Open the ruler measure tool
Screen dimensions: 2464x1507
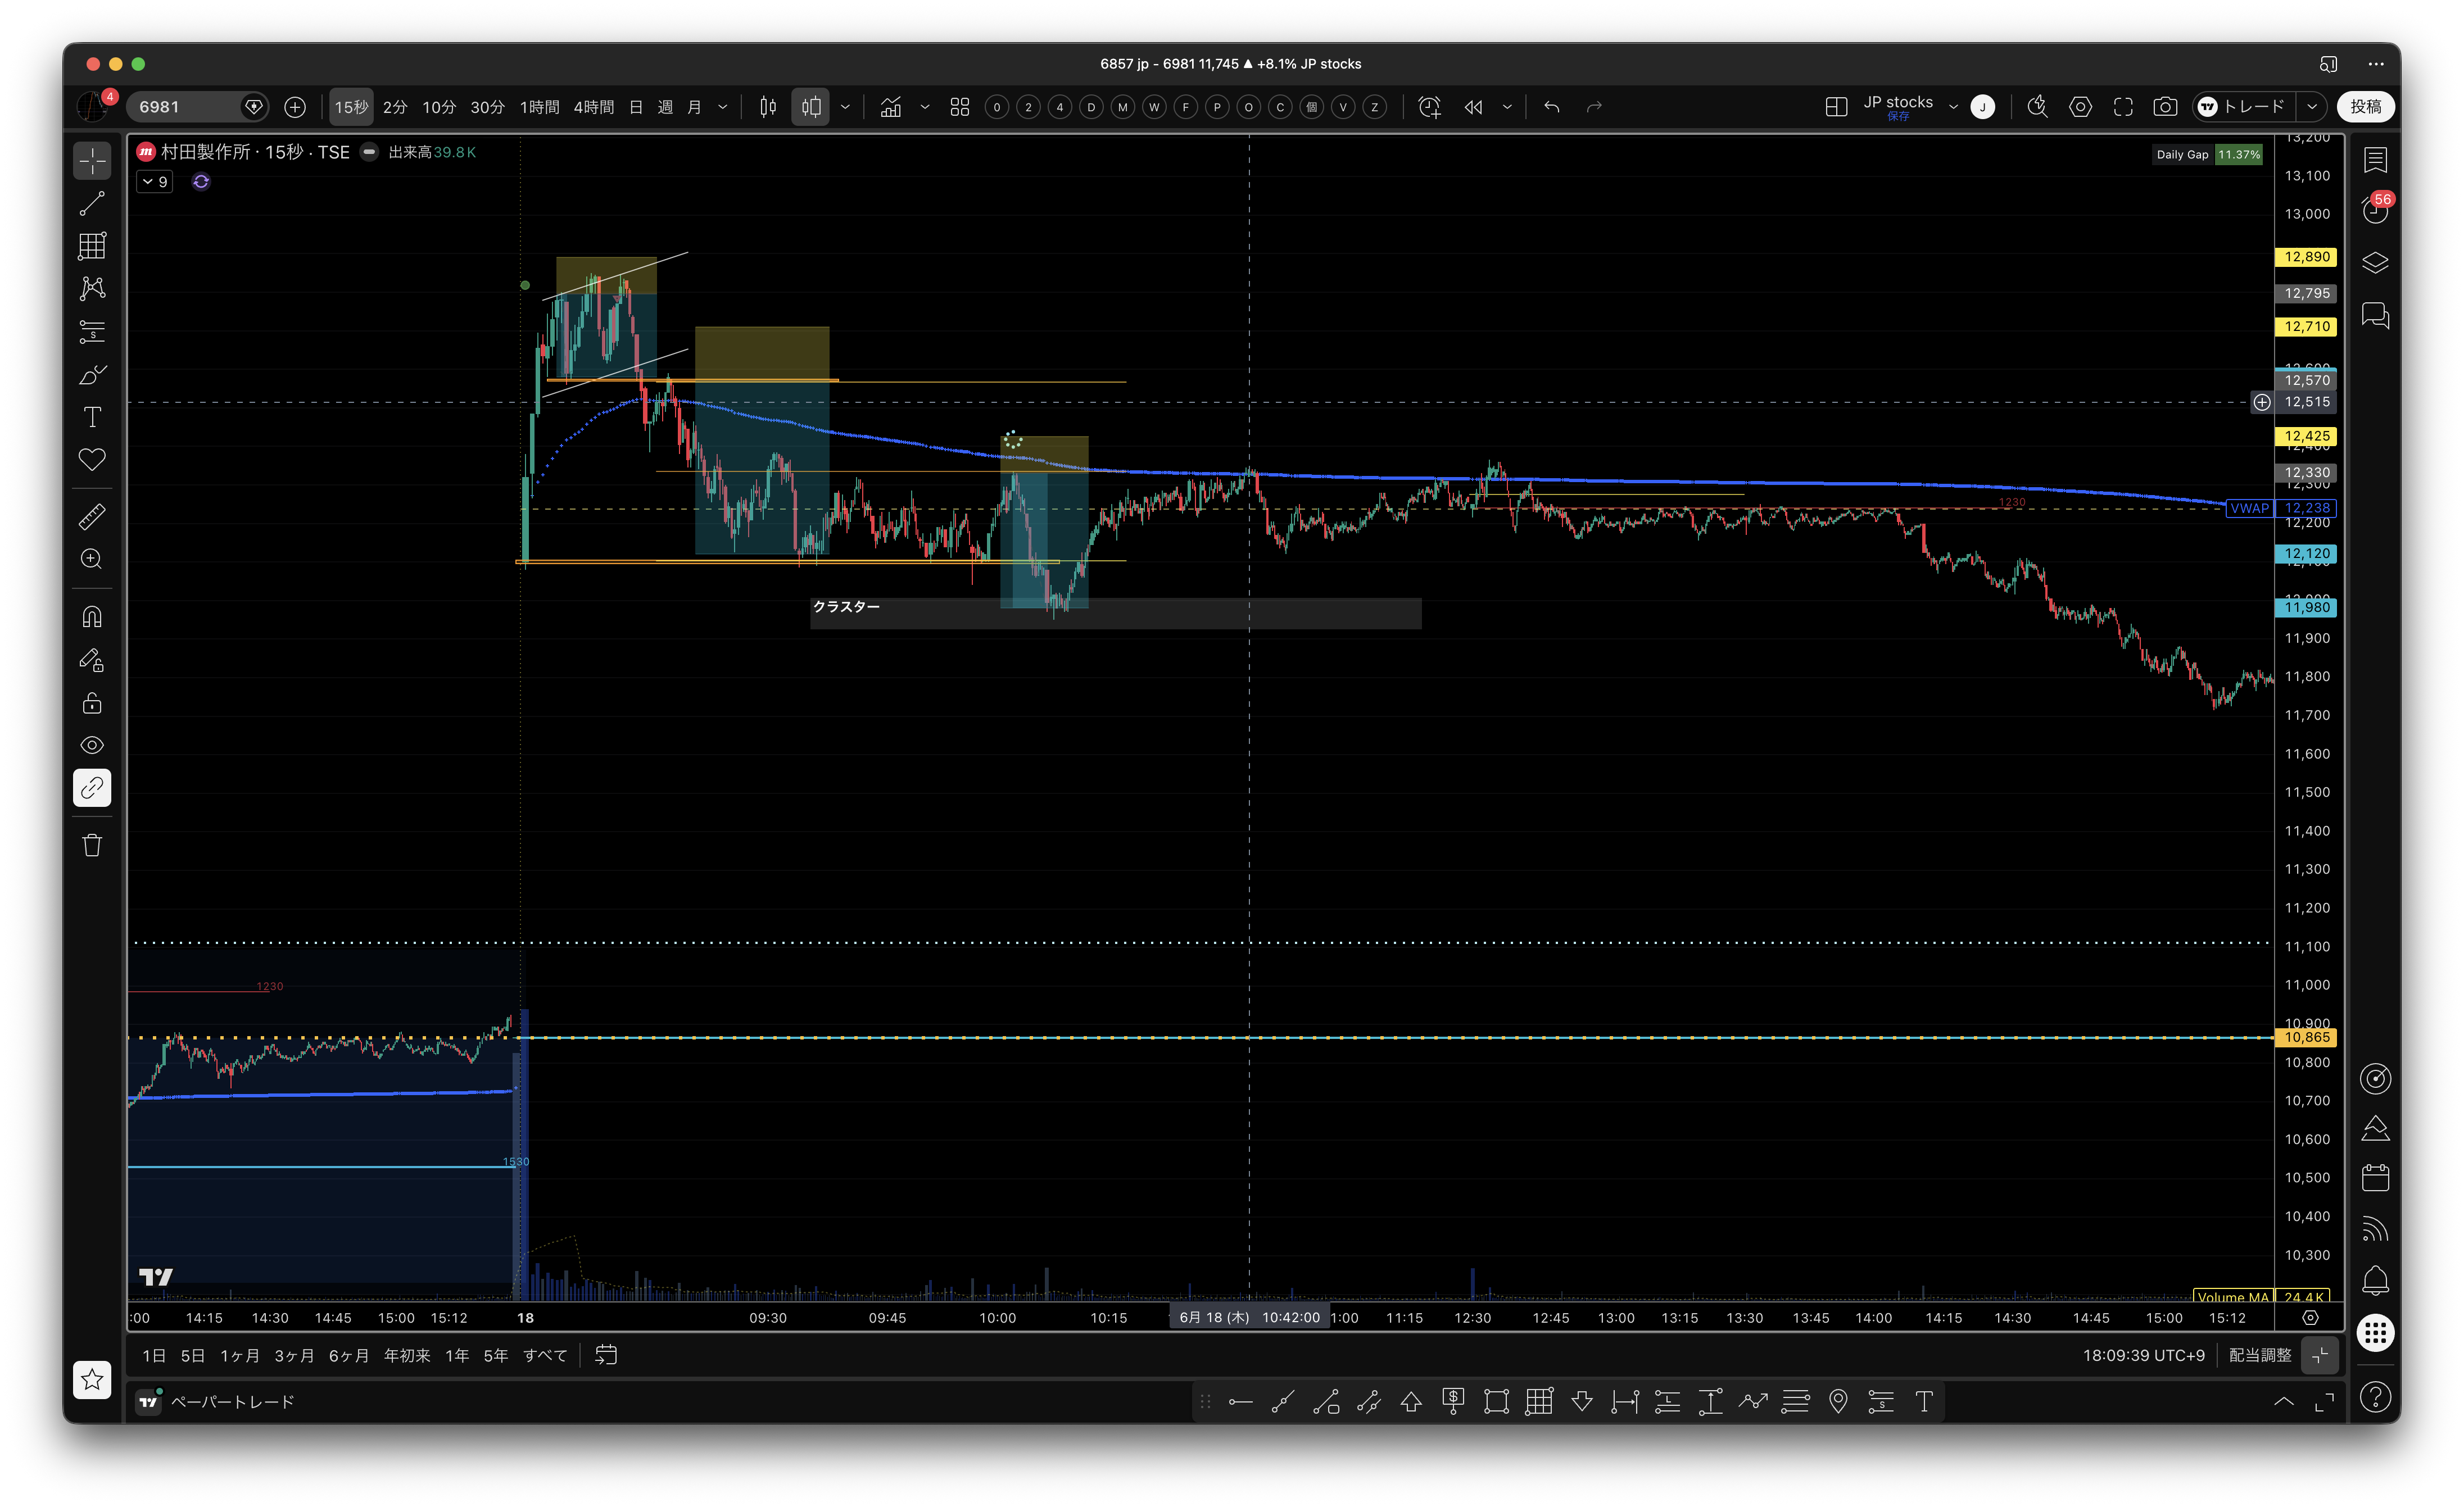click(x=92, y=517)
